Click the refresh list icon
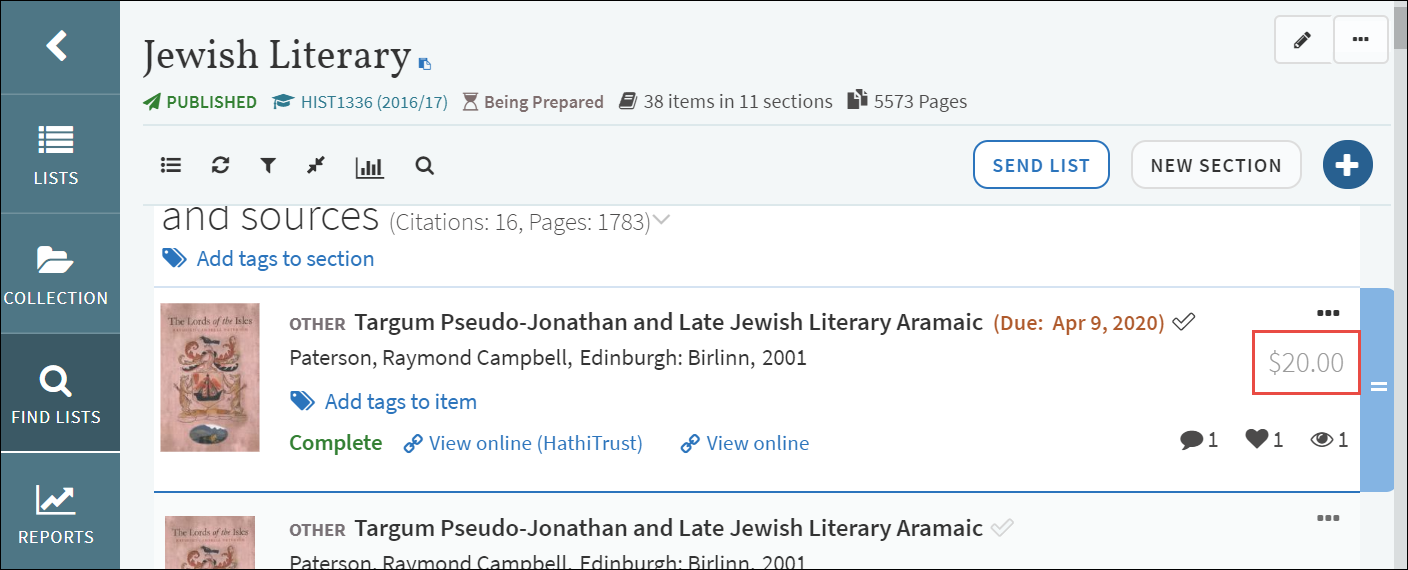1408x570 pixels. (220, 166)
